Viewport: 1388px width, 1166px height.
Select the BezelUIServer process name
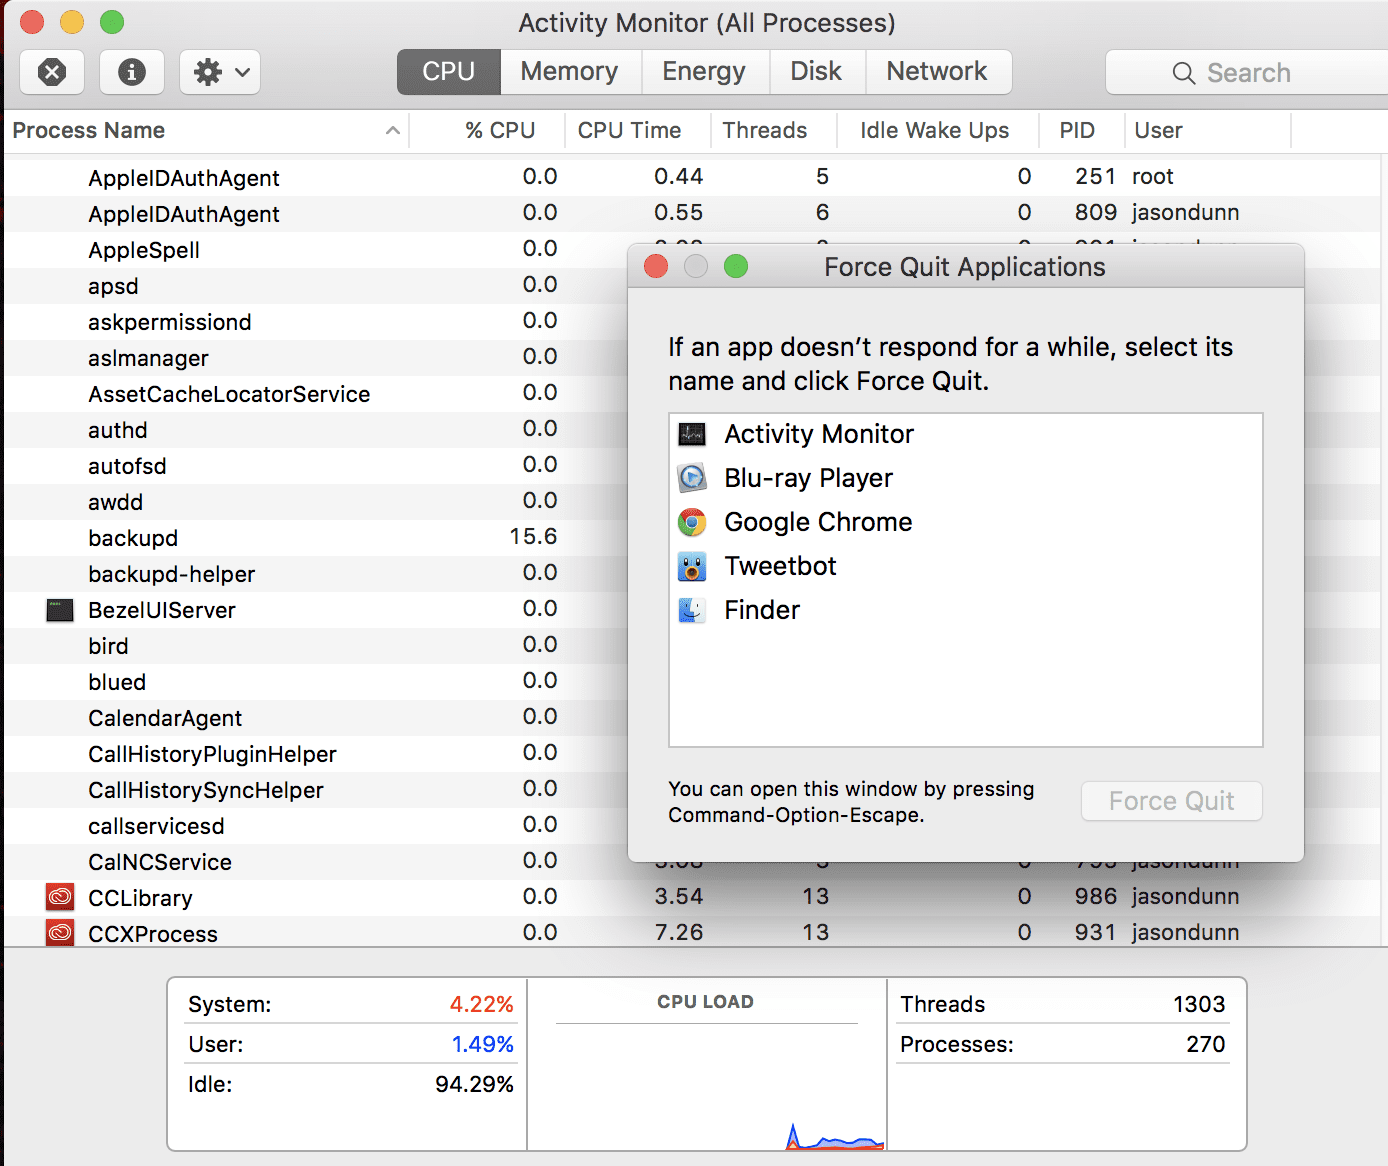[162, 610]
